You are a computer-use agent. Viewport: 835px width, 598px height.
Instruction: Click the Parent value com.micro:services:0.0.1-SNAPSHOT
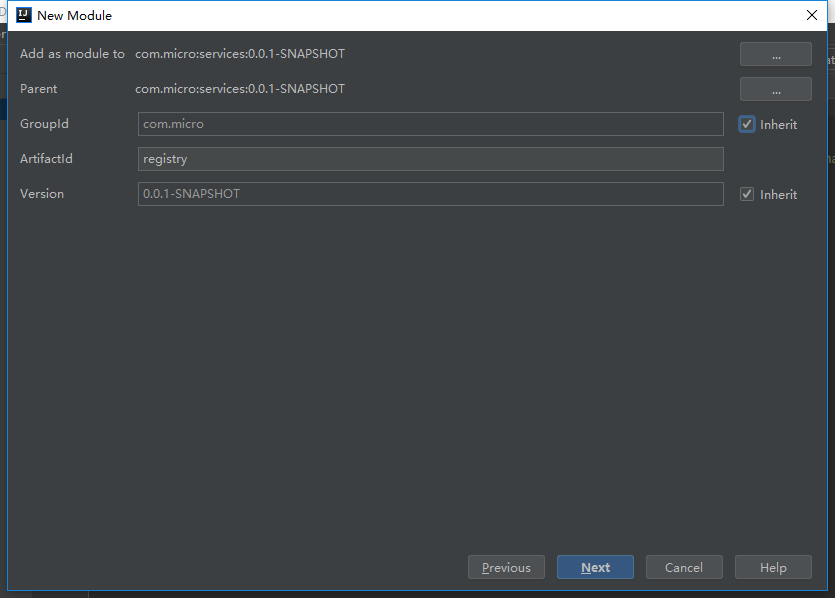click(240, 89)
